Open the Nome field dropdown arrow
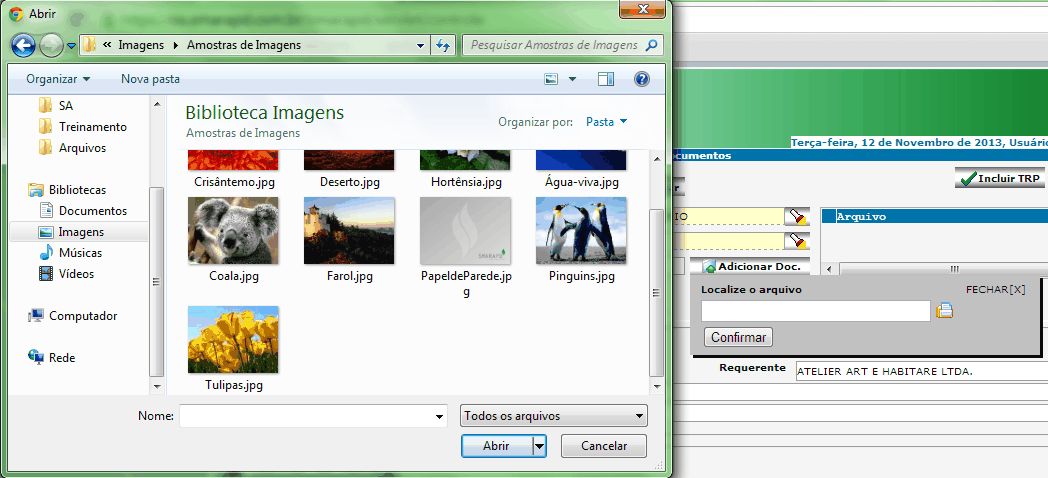The width and height of the screenshot is (1048, 478). [x=439, y=416]
